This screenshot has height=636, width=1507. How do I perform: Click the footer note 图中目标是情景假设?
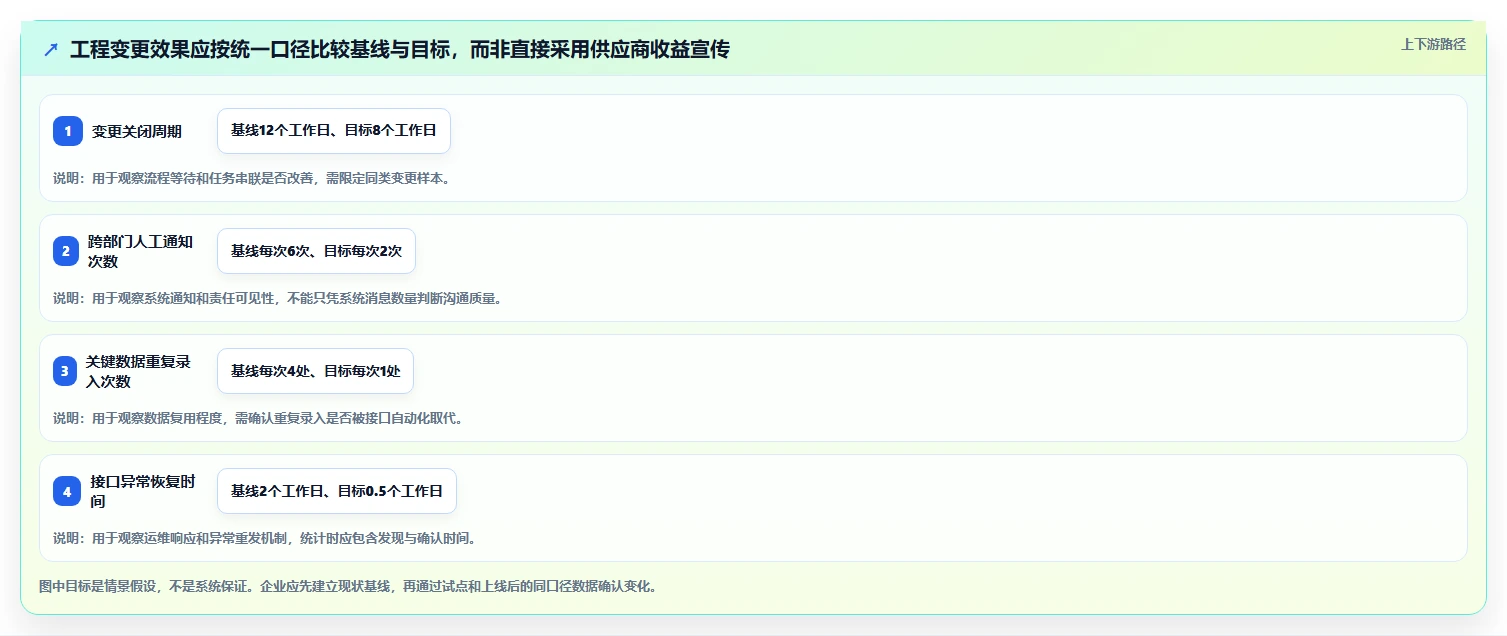(348, 586)
